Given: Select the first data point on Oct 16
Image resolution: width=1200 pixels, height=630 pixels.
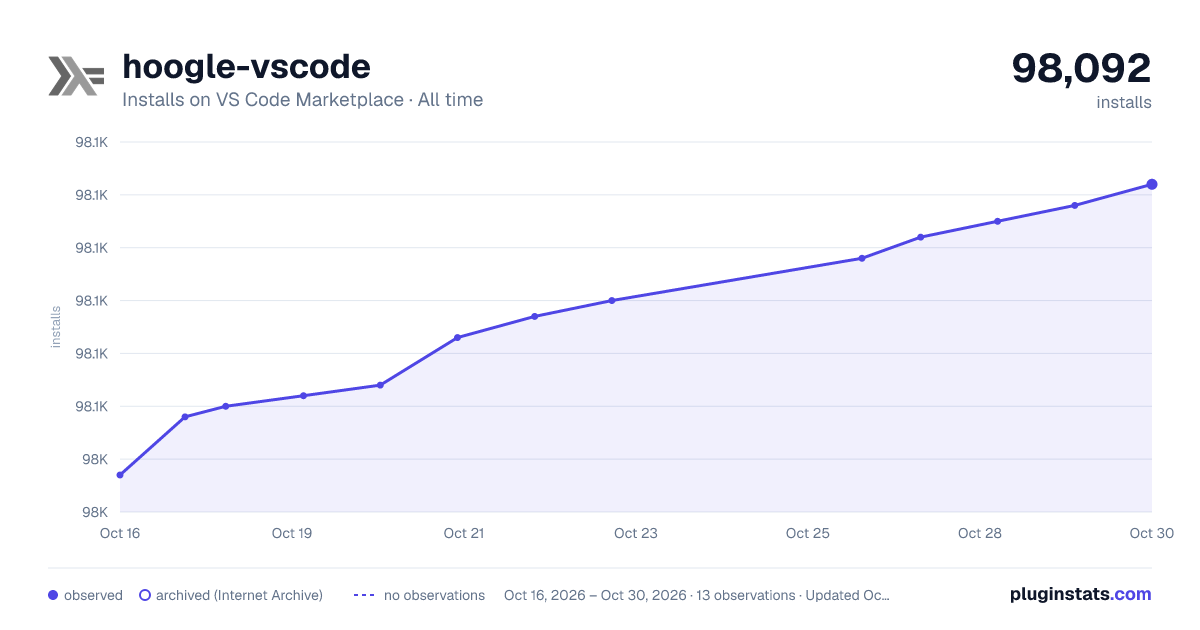Looking at the screenshot, I should point(120,475).
